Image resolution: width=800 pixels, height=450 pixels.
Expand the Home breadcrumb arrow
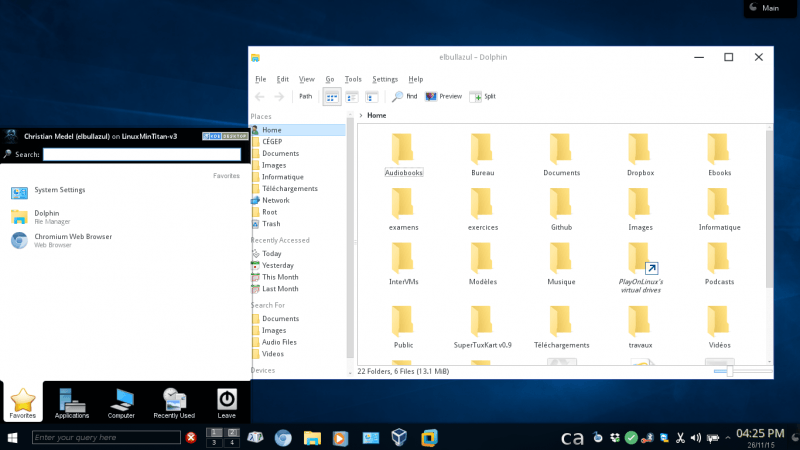361,116
